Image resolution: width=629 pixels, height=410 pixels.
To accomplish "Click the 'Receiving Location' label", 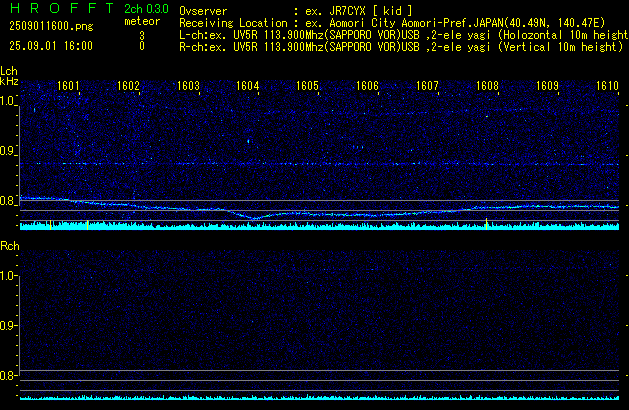I will tap(233, 23).
